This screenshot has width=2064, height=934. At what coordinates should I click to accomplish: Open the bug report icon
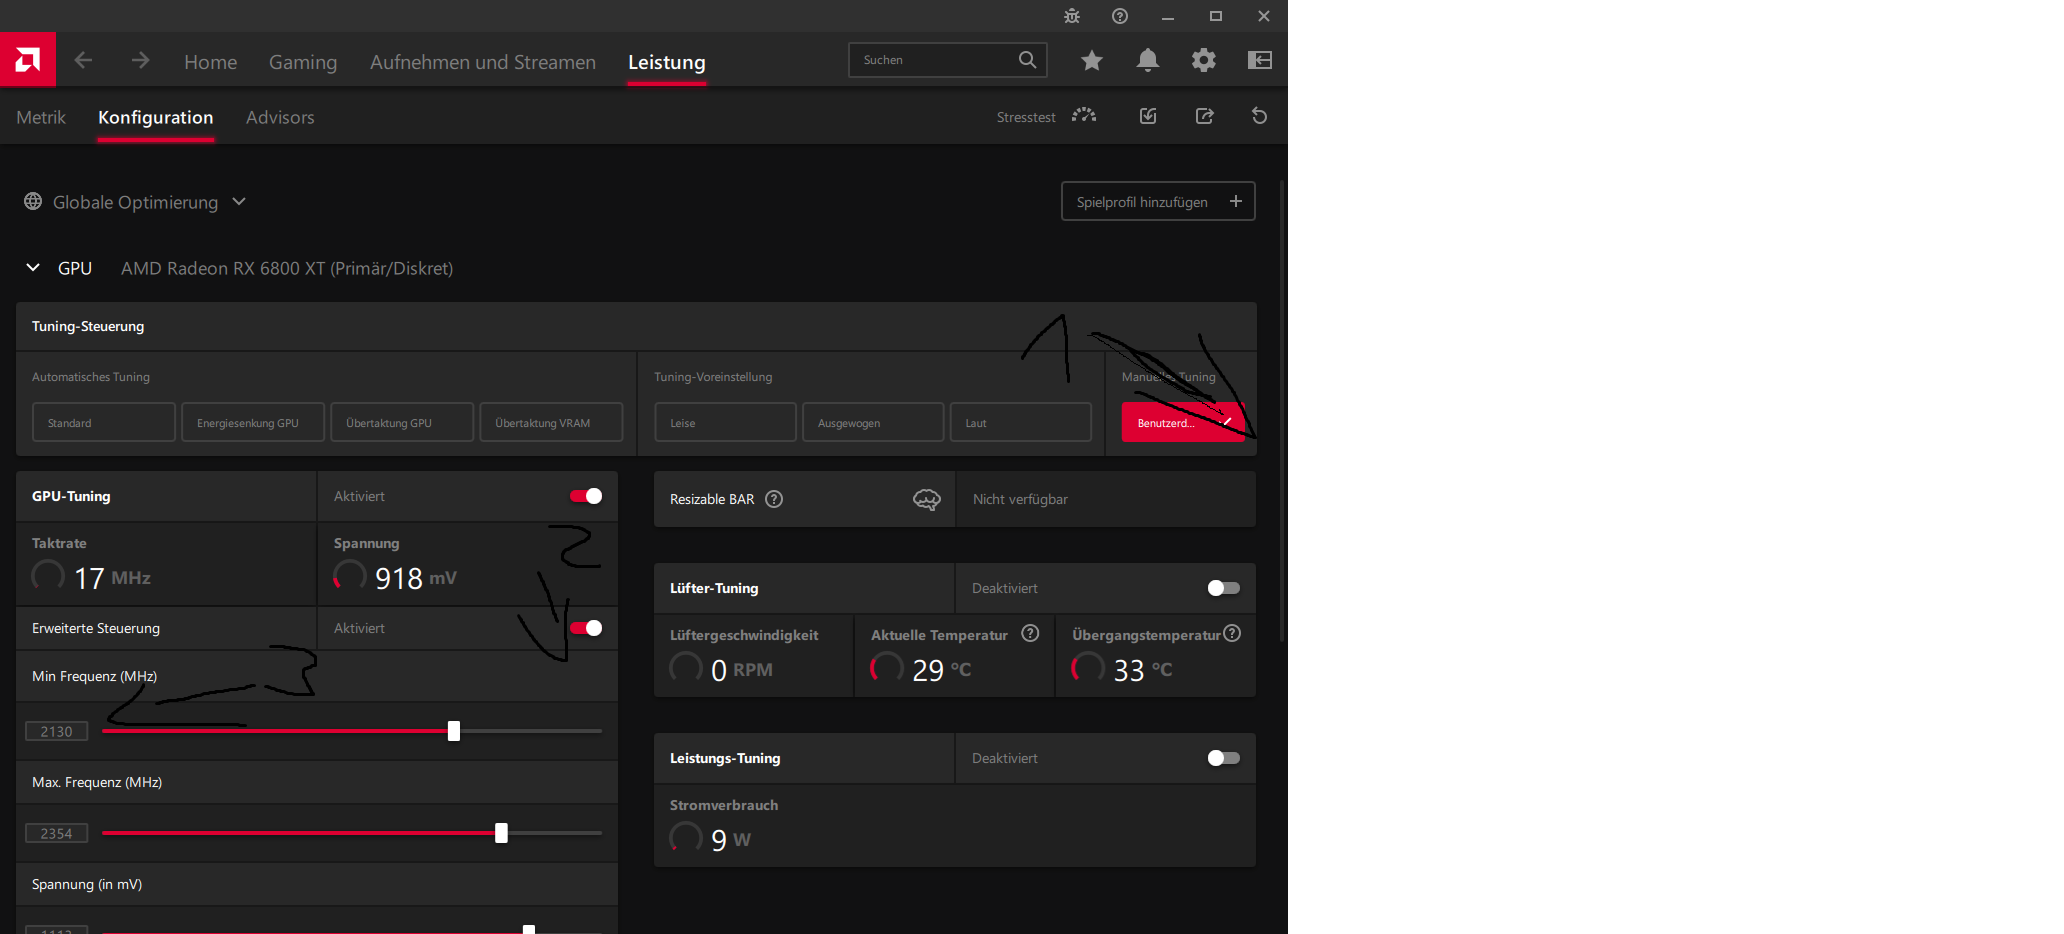[x=1072, y=16]
